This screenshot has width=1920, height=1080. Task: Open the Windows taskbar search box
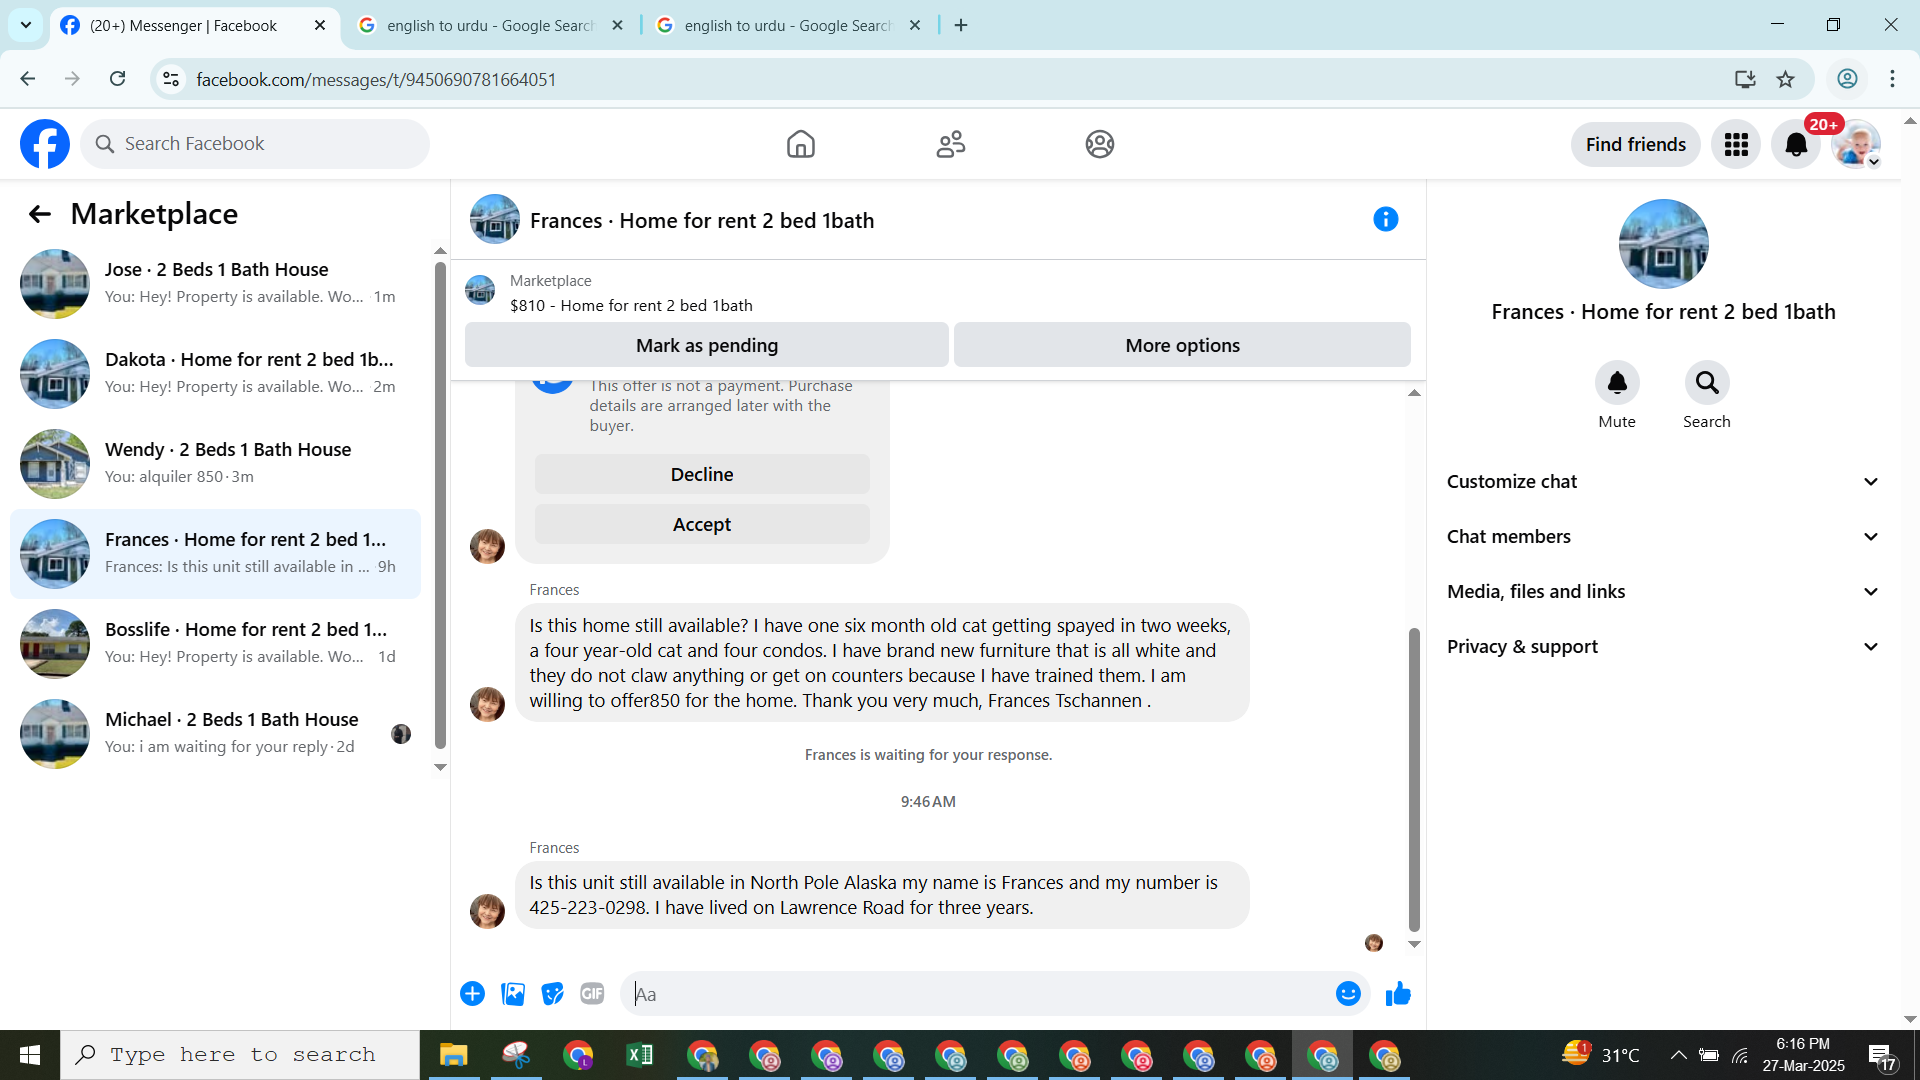(x=240, y=1055)
